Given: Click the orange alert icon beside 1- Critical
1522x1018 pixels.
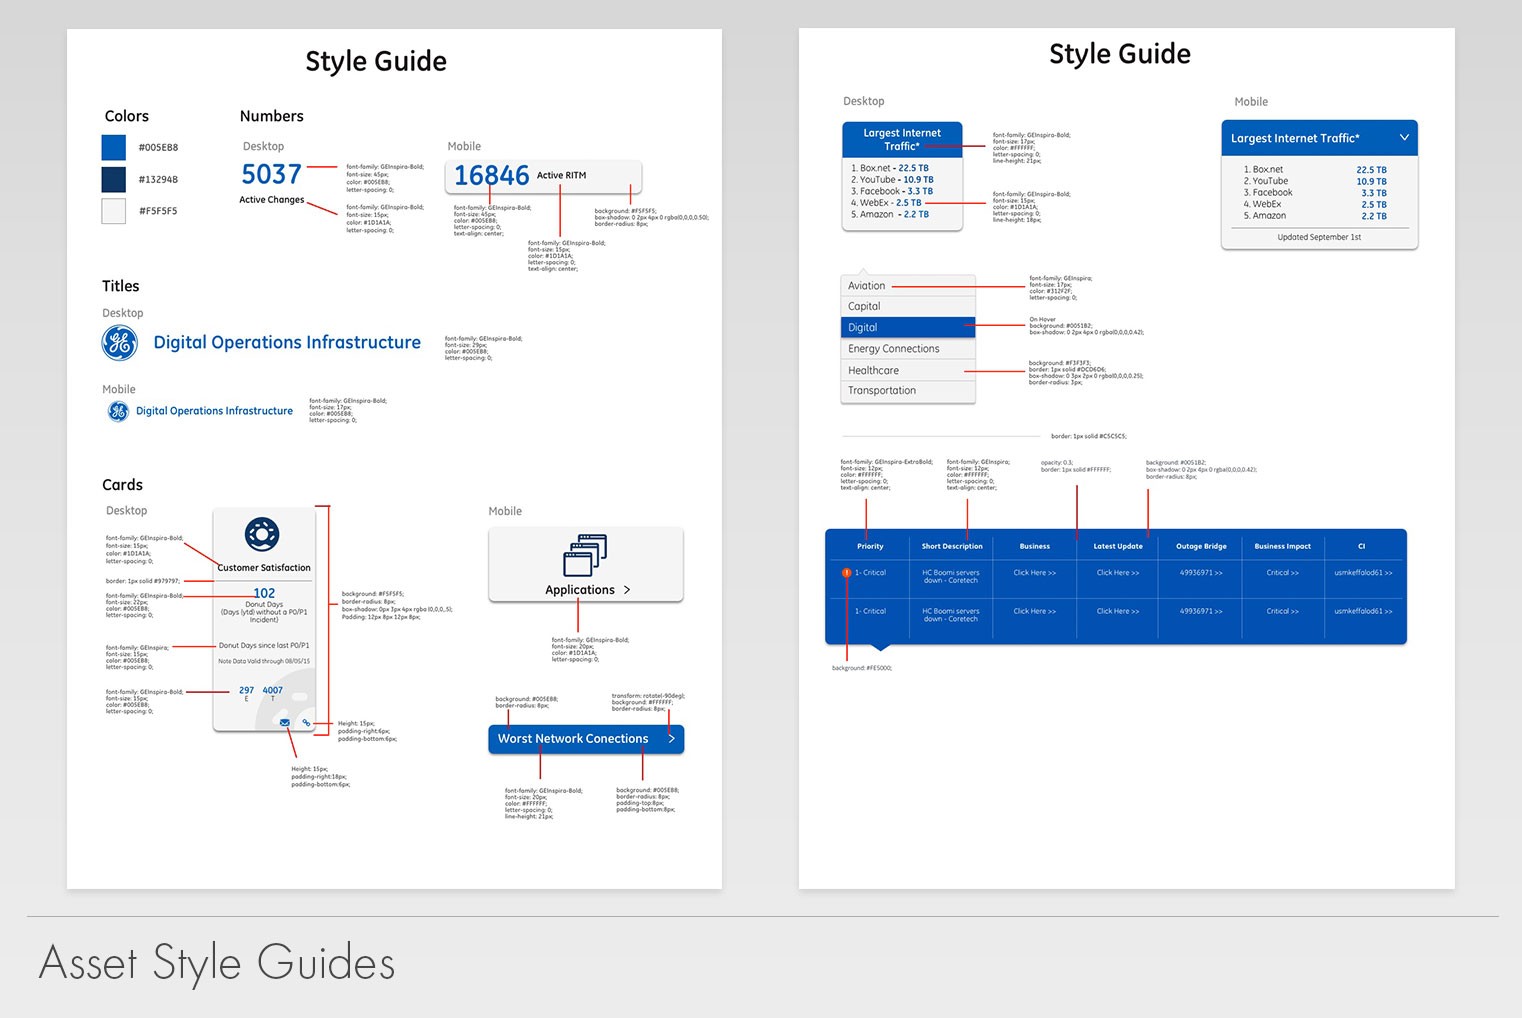Looking at the screenshot, I should click(x=846, y=573).
